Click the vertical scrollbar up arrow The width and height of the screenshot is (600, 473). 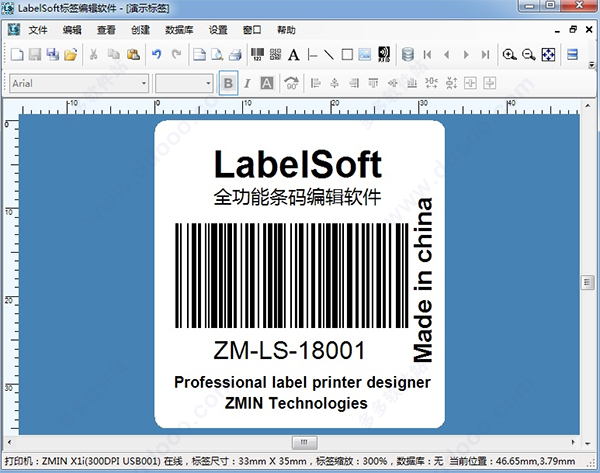(x=587, y=105)
